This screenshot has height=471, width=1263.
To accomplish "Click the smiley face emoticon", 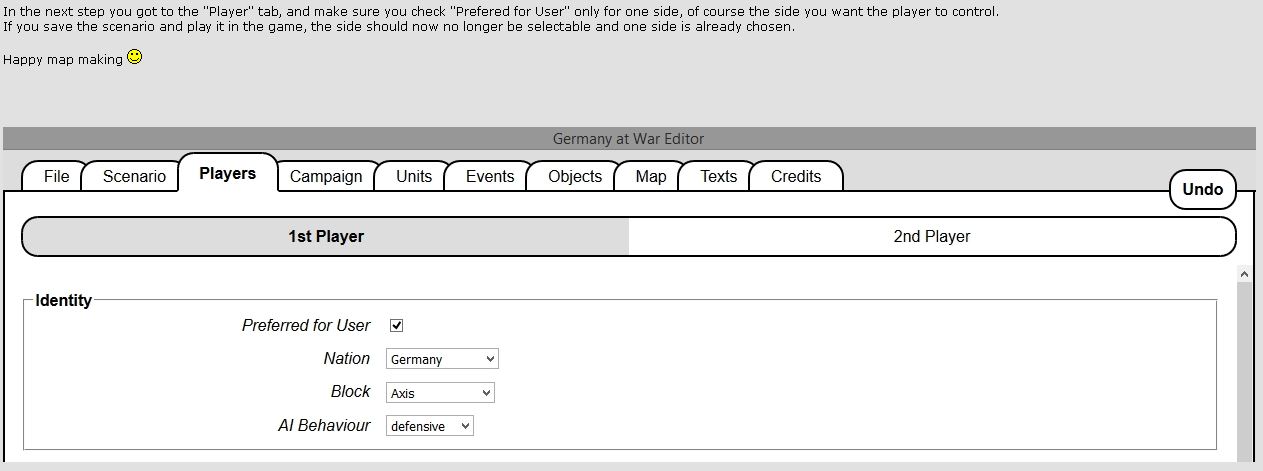I will coord(134,57).
